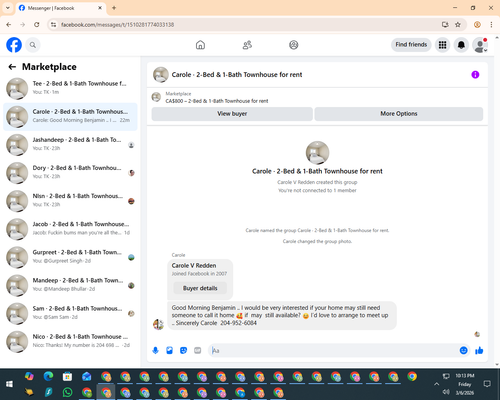Open the Chrome profile icon
The image size is (500, 400).
click(477, 25)
